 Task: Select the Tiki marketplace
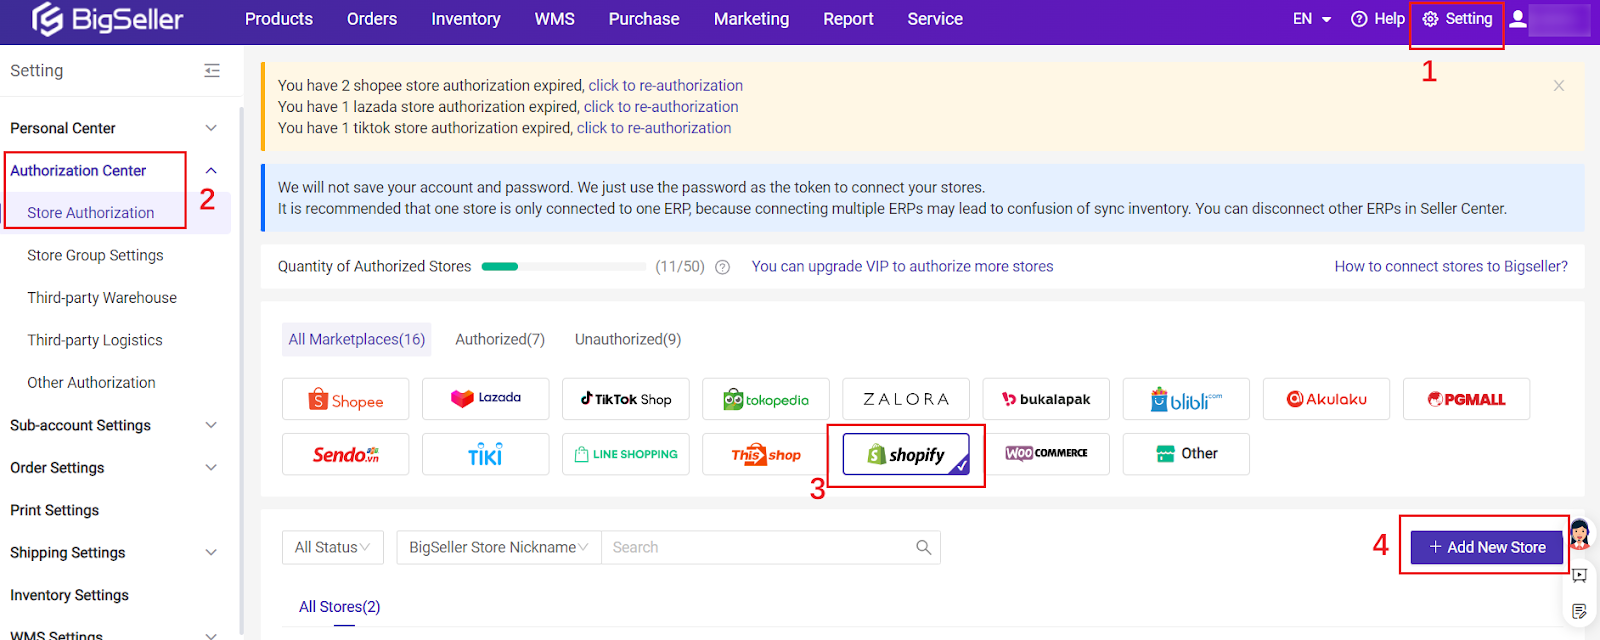485,454
